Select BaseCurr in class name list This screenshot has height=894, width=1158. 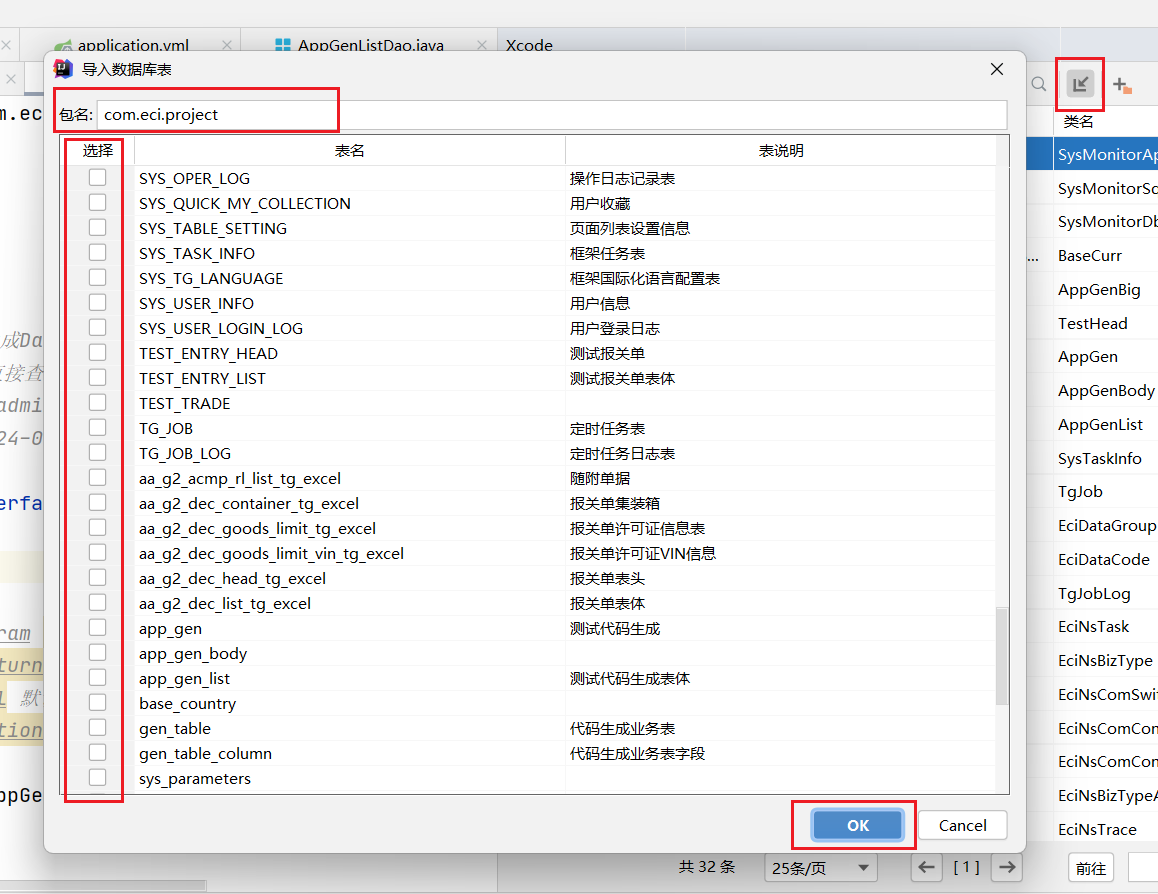point(1089,255)
